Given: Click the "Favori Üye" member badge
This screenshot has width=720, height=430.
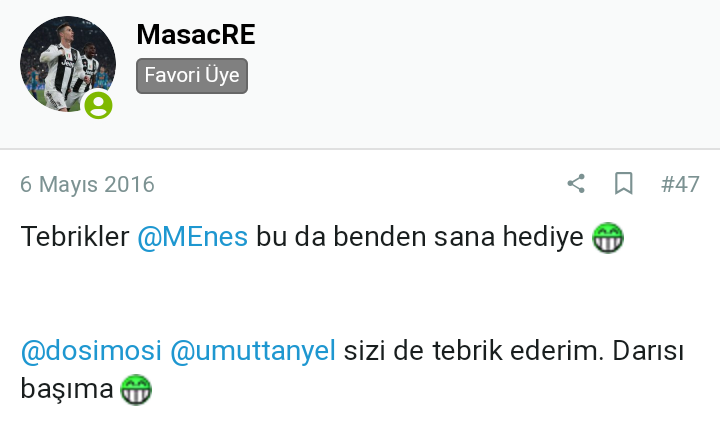Looking at the screenshot, I should click(x=192, y=76).
